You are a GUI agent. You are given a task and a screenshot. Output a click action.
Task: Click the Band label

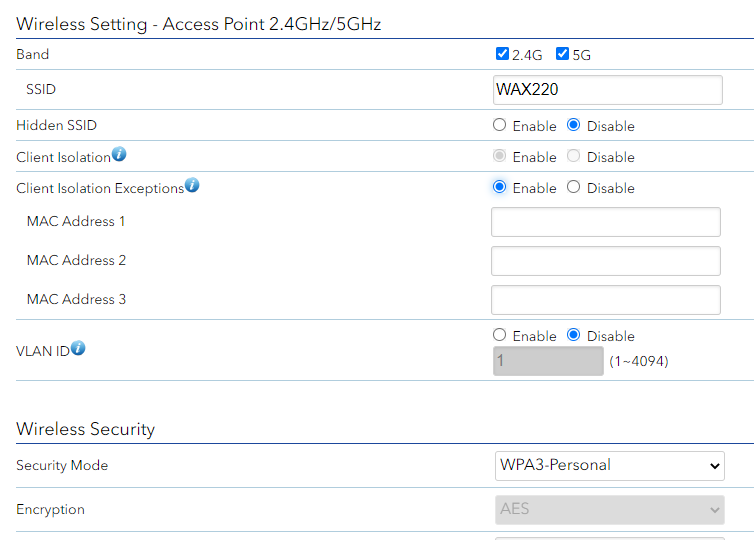(x=32, y=54)
